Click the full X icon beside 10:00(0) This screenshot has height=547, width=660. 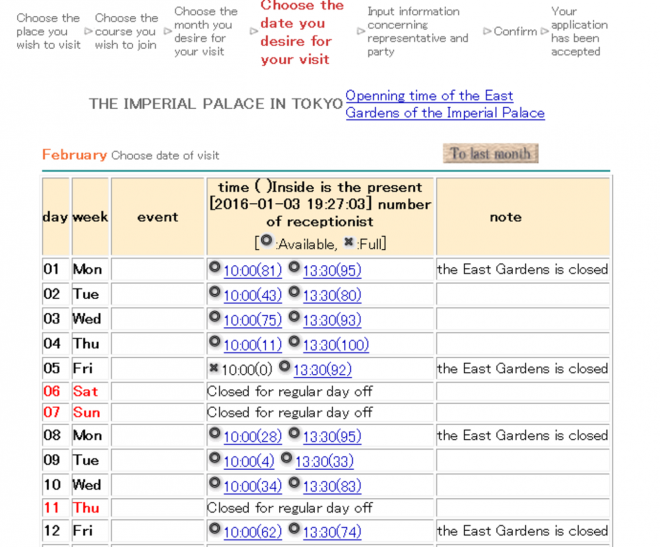(214, 367)
